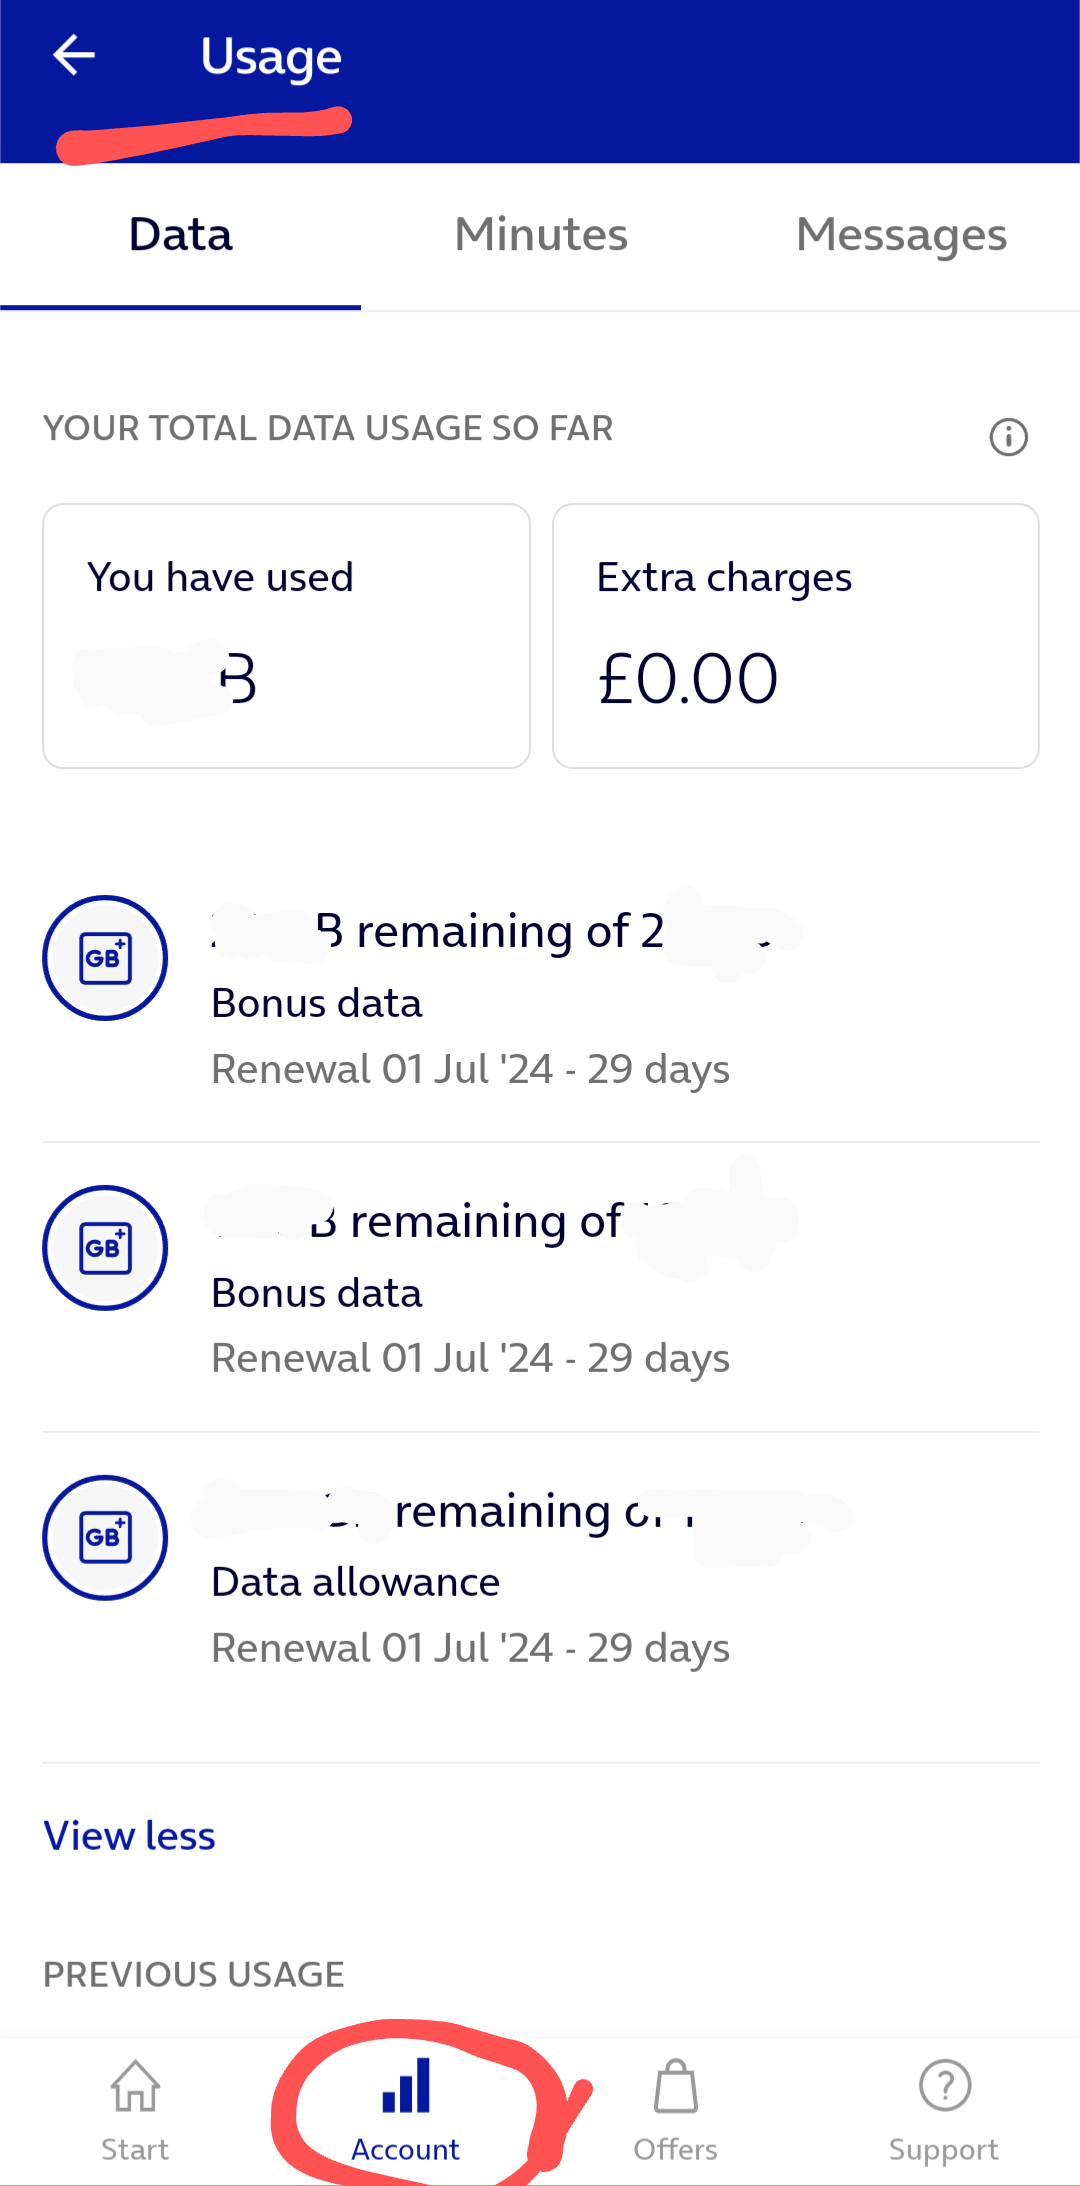
Task: Switch to the Minutes tab
Action: (x=541, y=236)
